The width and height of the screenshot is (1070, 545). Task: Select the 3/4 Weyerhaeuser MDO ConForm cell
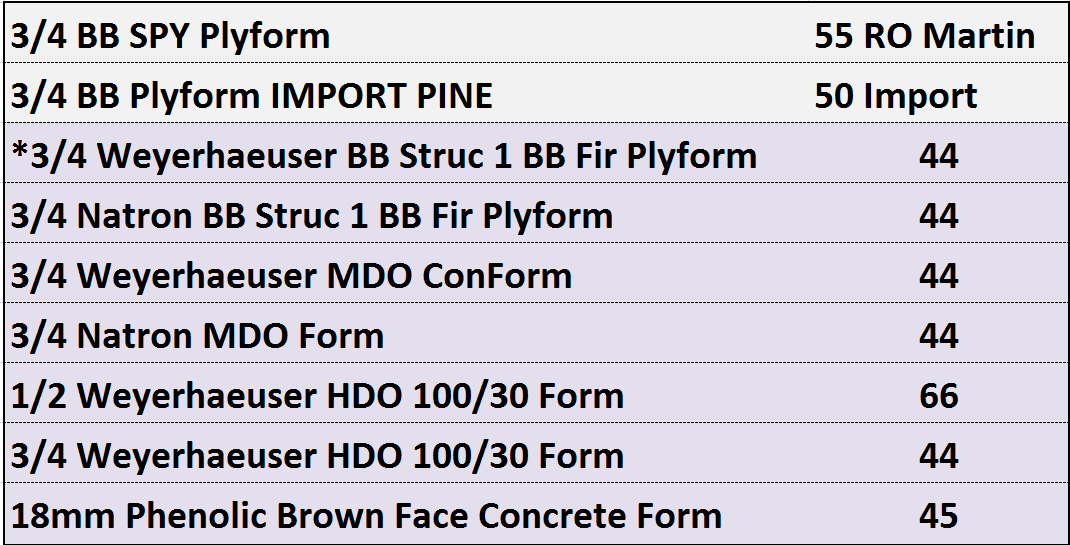(292, 276)
